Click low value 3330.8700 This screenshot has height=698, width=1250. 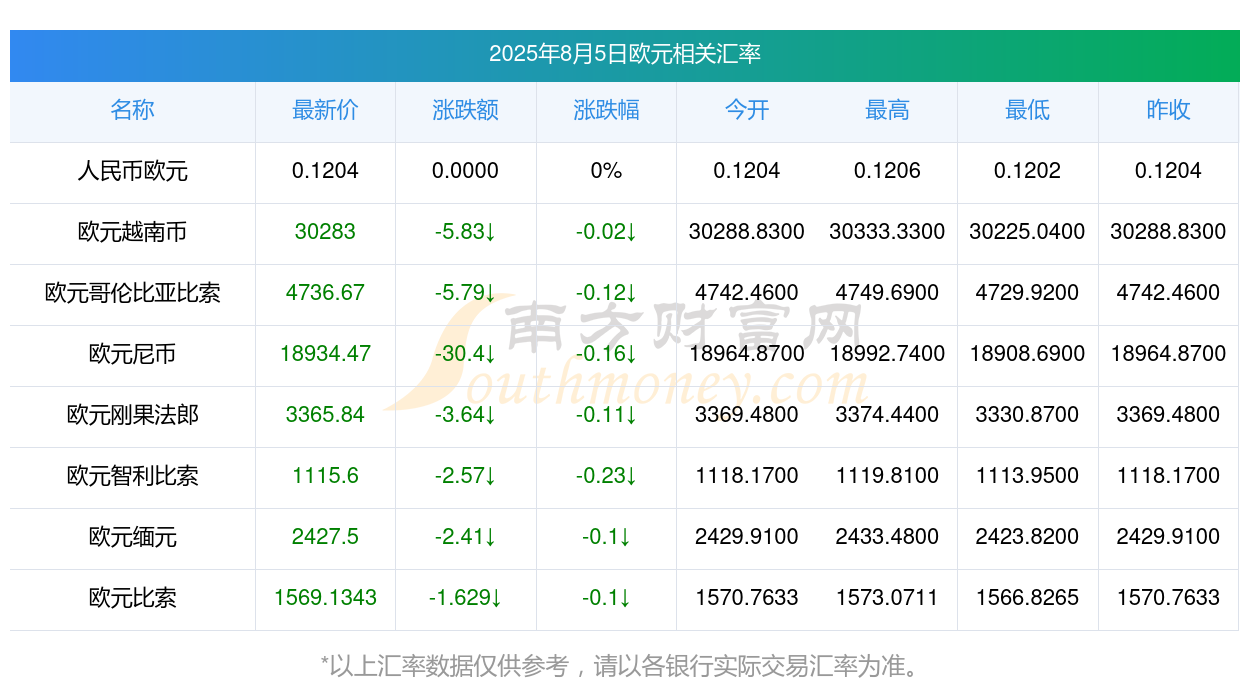coord(1027,415)
